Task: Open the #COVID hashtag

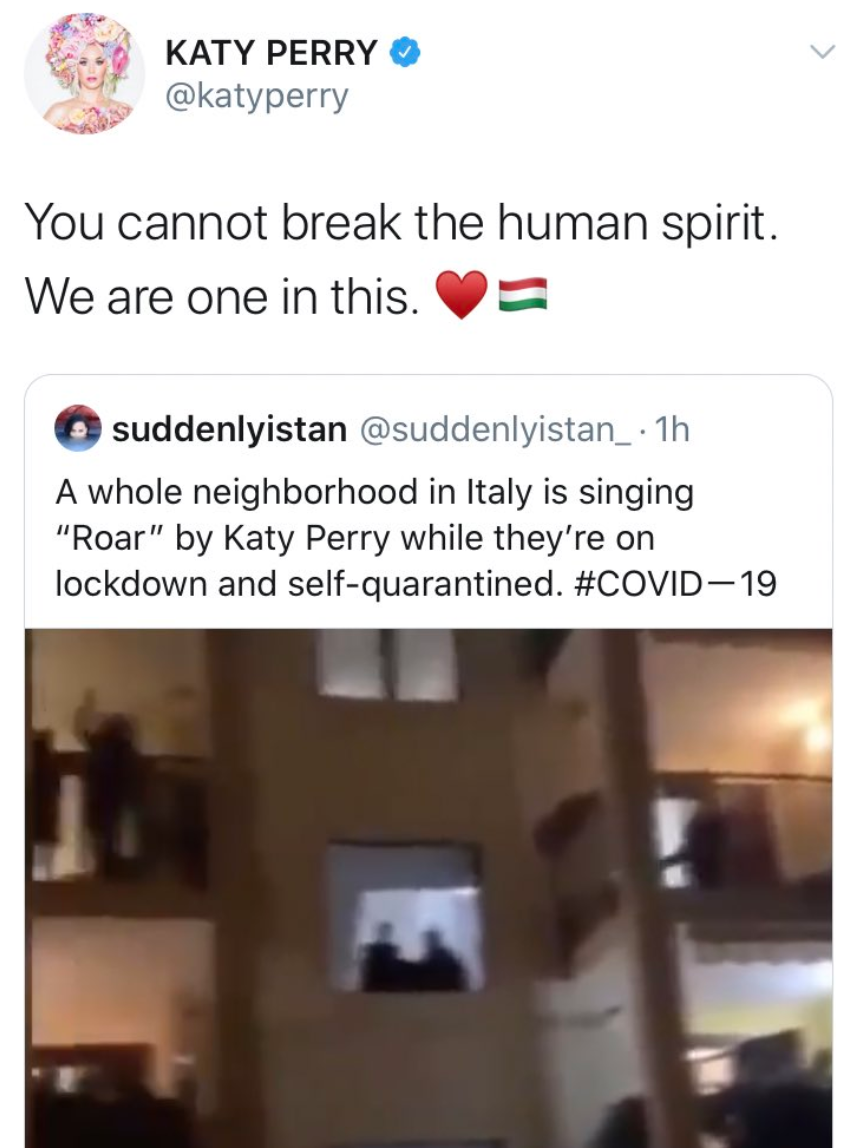Action: (x=671, y=584)
